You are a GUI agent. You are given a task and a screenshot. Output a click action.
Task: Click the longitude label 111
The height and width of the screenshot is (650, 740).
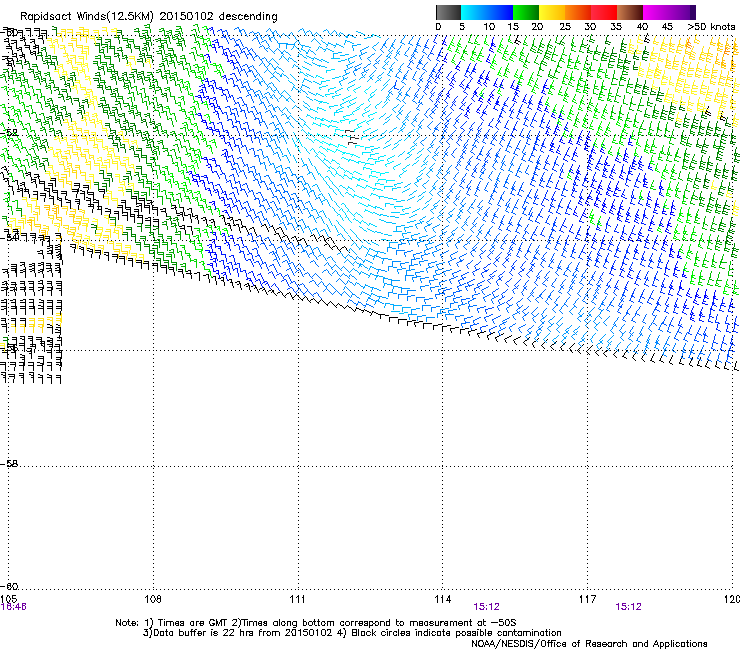(297, 599)
